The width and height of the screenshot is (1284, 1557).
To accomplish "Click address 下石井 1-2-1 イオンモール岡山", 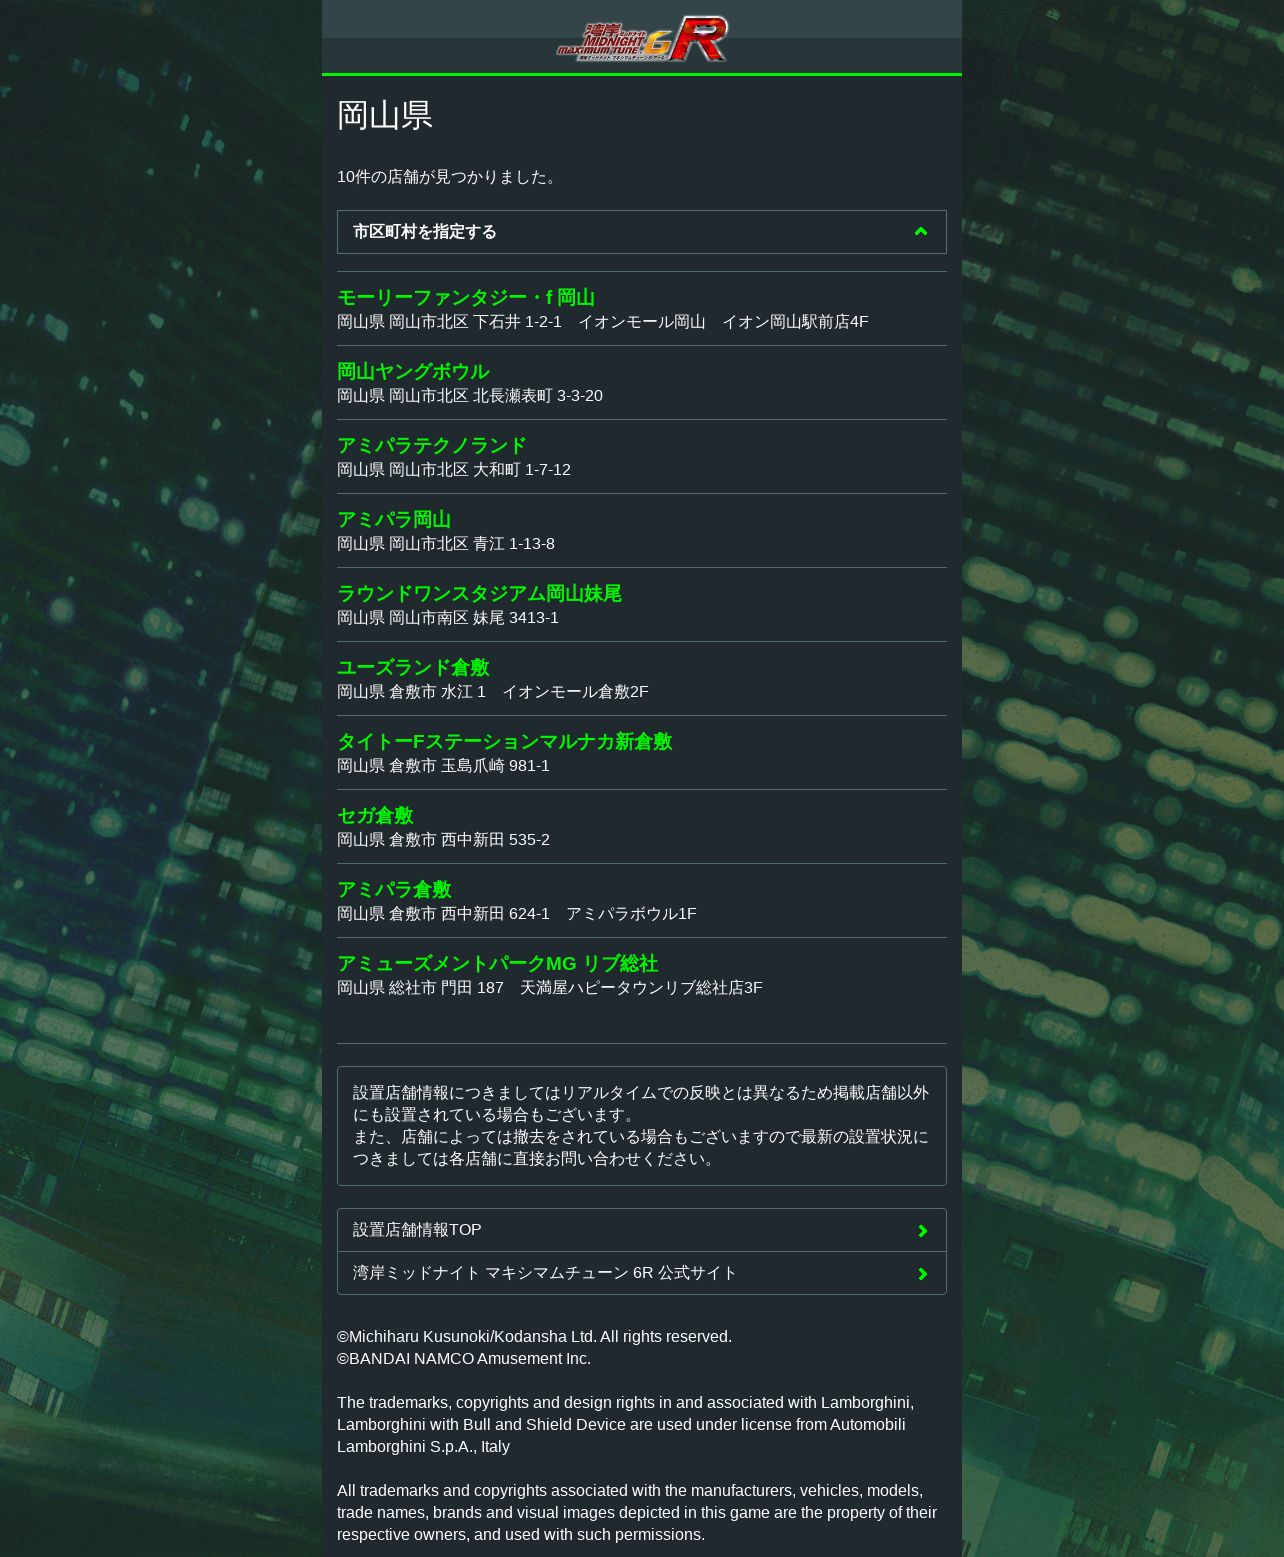I will pyautogui.click(x=603, y=322).
